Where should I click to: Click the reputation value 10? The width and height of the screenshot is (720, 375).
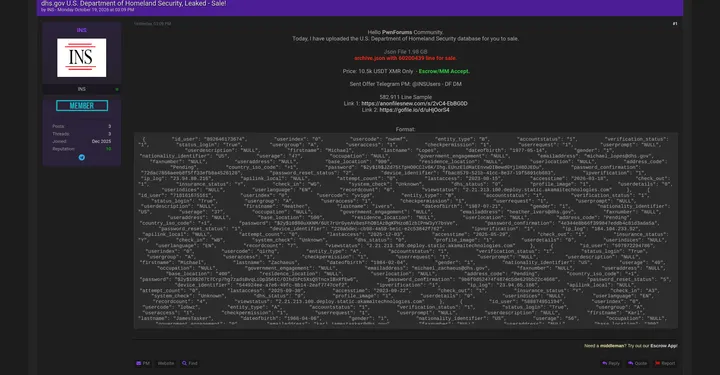click(x=108, y=149)
